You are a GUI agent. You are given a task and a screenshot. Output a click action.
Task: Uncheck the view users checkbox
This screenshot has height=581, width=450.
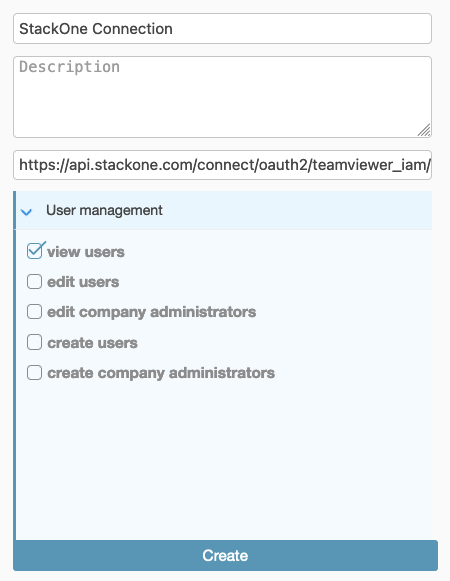pyautogui.click(x=34, y=251)
